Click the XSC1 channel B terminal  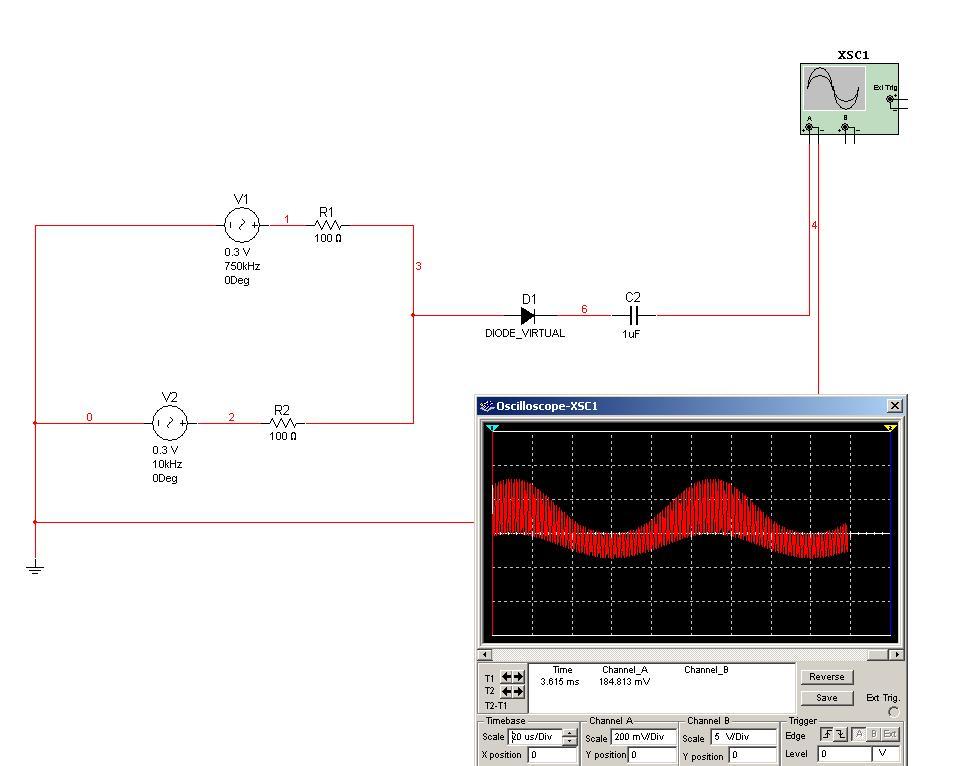pos(845,128)
